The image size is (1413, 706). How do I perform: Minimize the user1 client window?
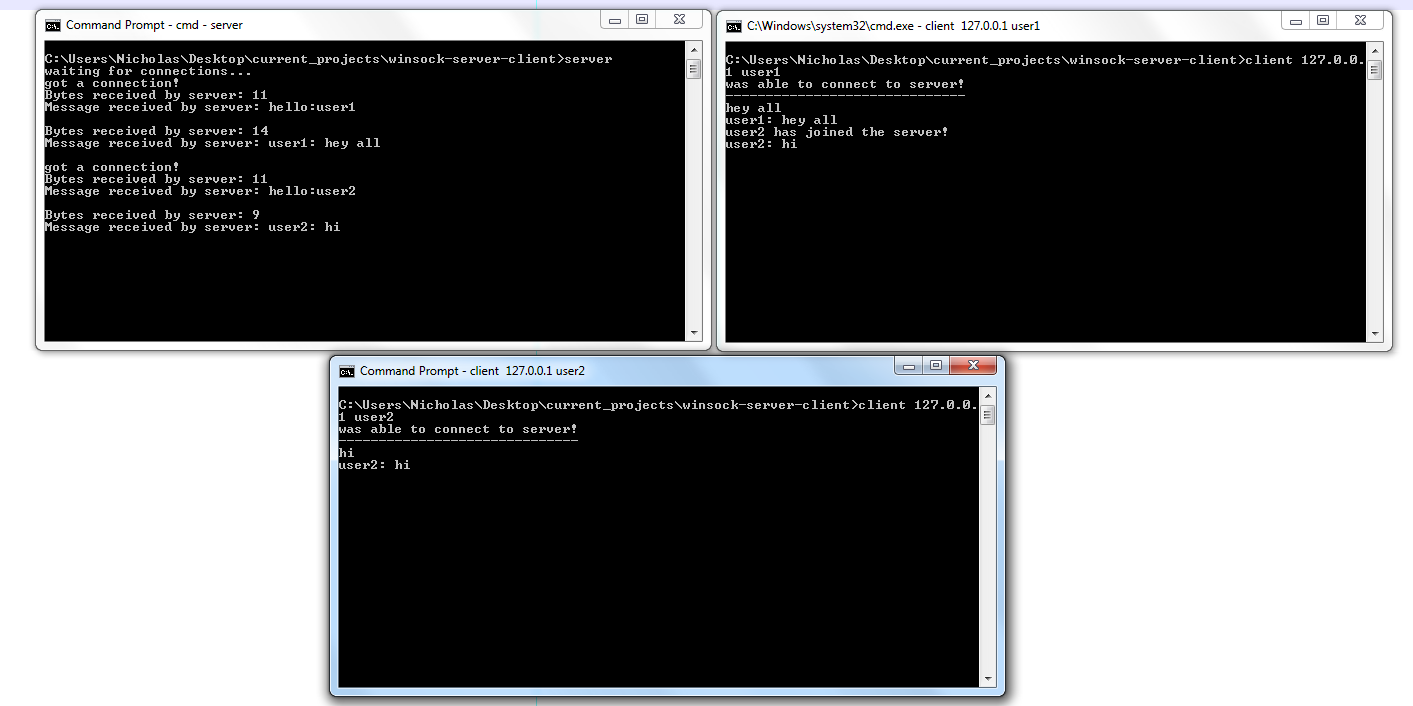click(1296, 20)
